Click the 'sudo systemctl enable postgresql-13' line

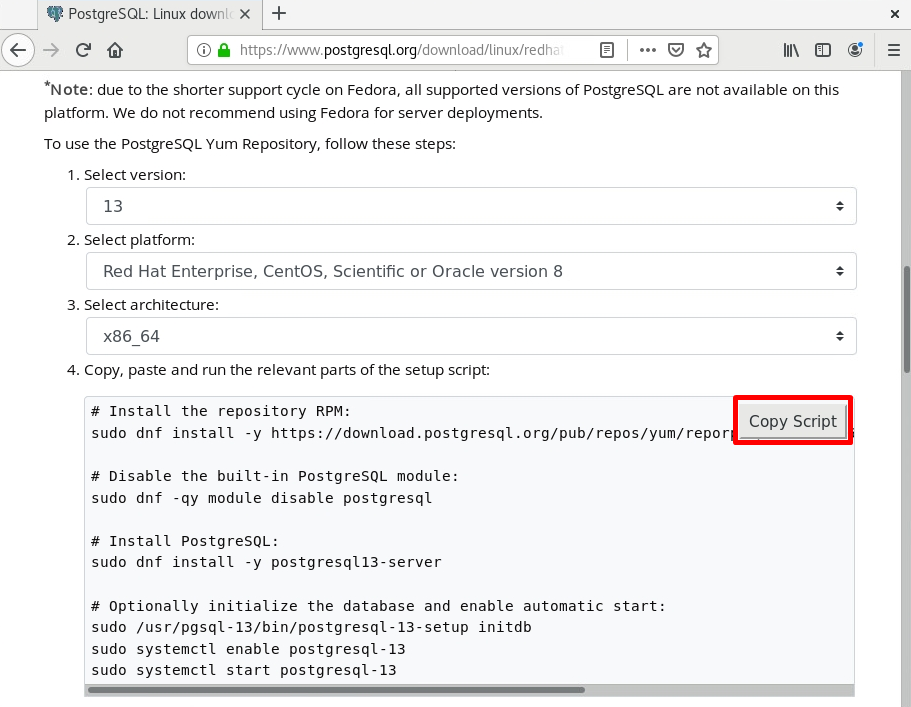click(x=248, y=649)
